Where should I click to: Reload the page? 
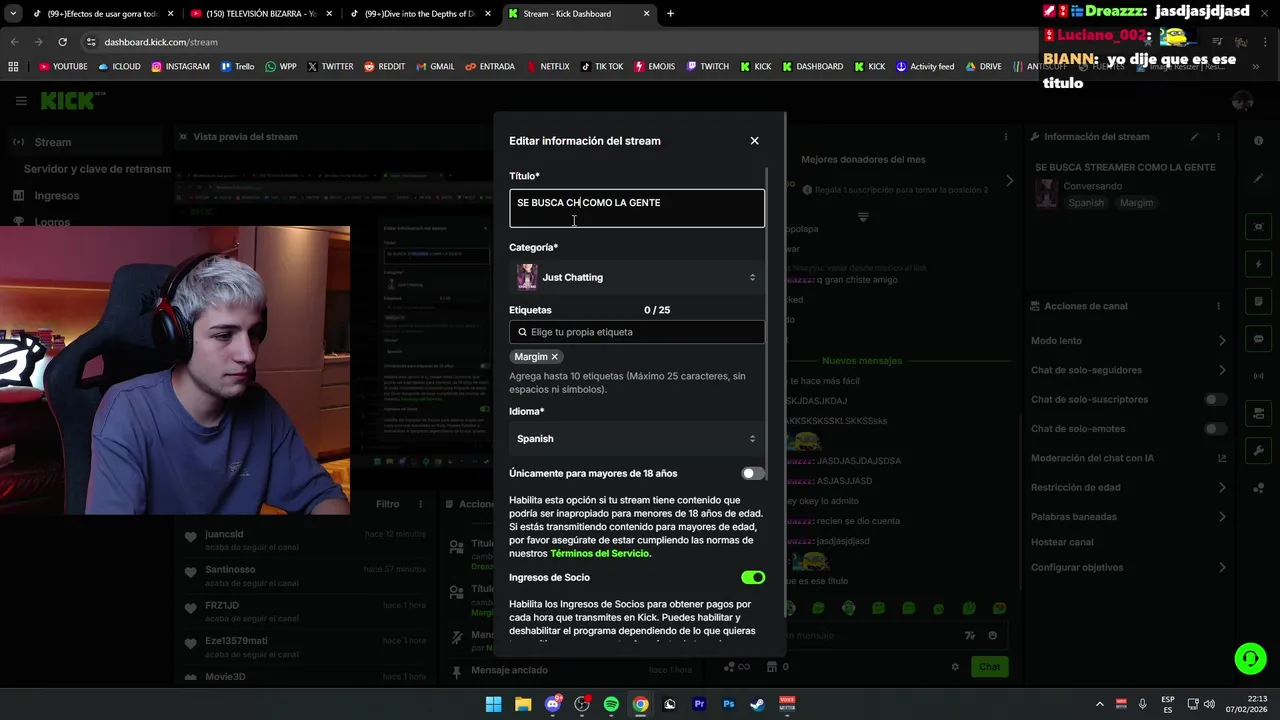click(62, 42)
